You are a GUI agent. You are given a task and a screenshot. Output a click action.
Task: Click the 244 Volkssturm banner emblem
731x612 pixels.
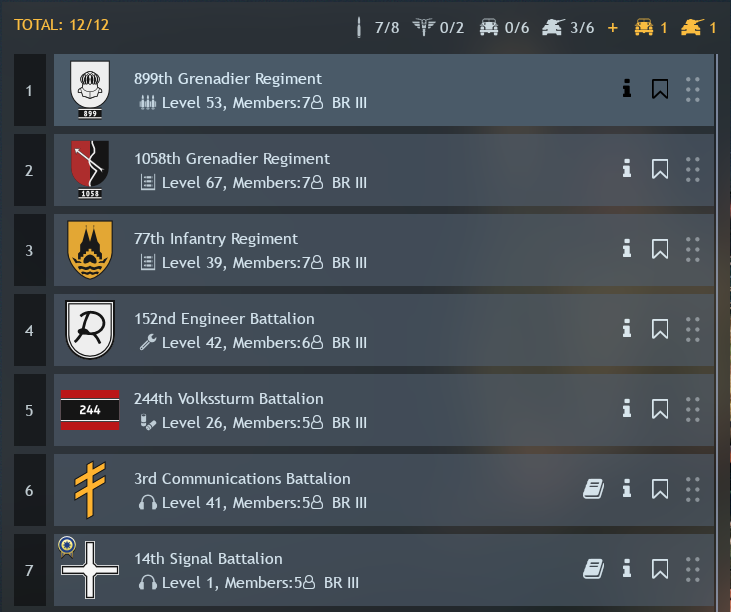[90, 410]
